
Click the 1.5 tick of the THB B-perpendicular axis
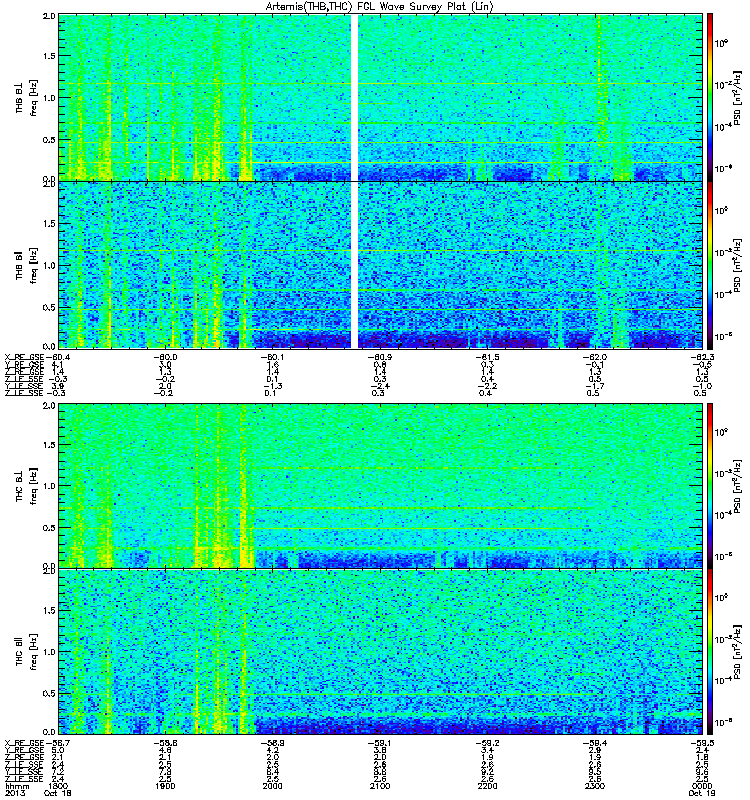pyautogui.click(x=49, y=56)
